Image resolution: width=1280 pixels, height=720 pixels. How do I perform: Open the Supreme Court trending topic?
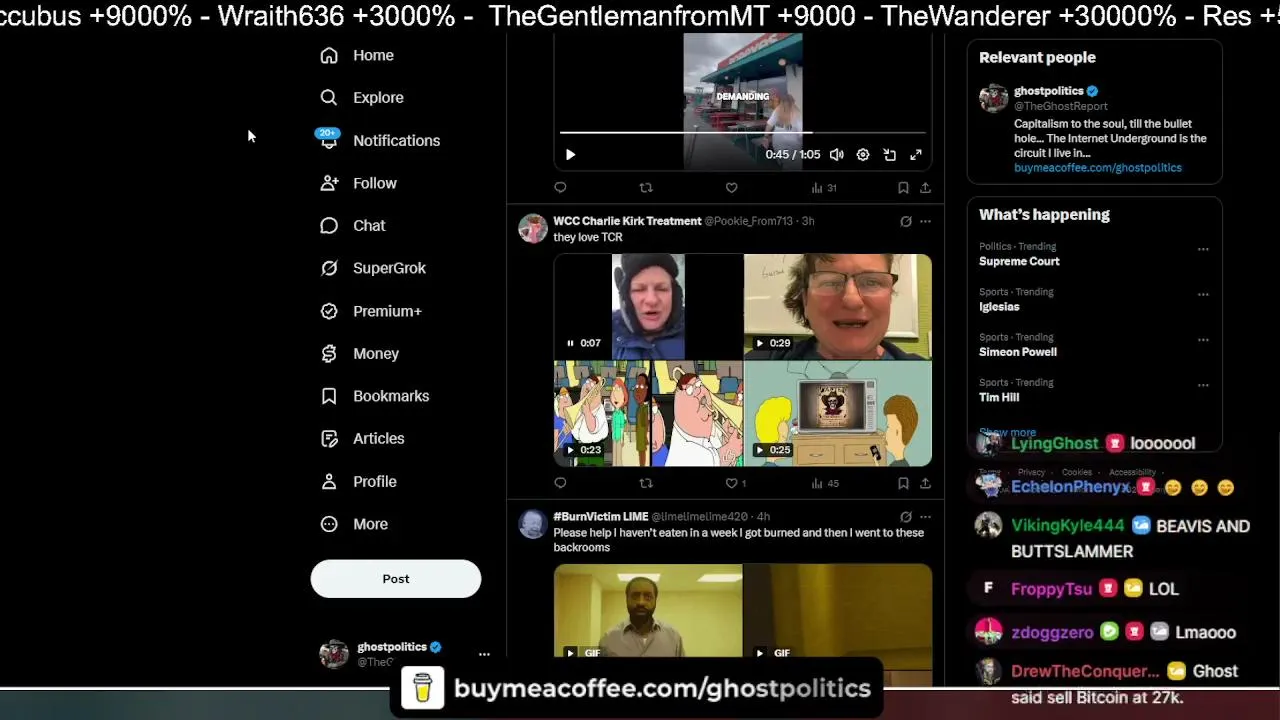(1019, 262)
